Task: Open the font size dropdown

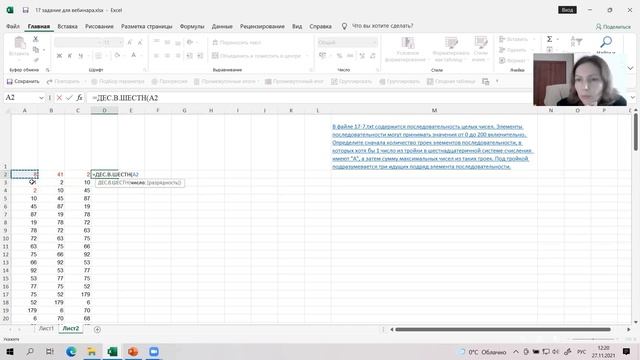Action: 120,42
